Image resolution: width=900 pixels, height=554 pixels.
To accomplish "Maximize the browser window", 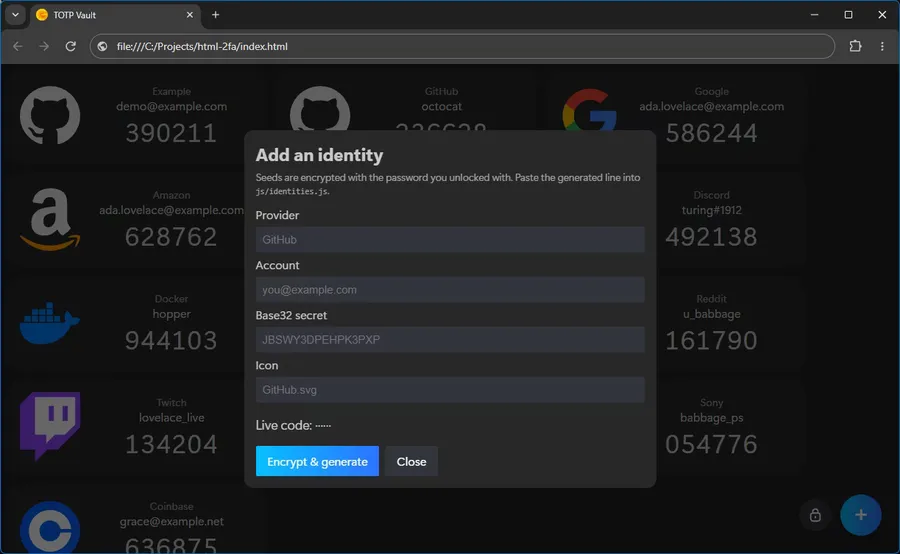I will 848,15.
